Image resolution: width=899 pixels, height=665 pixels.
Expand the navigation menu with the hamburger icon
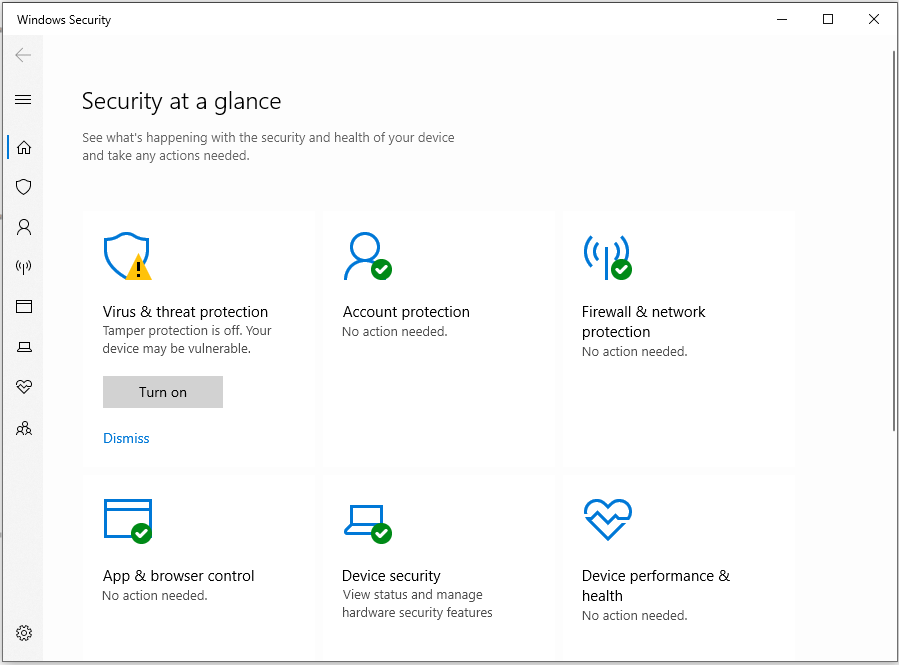click(x=23, y=99)
